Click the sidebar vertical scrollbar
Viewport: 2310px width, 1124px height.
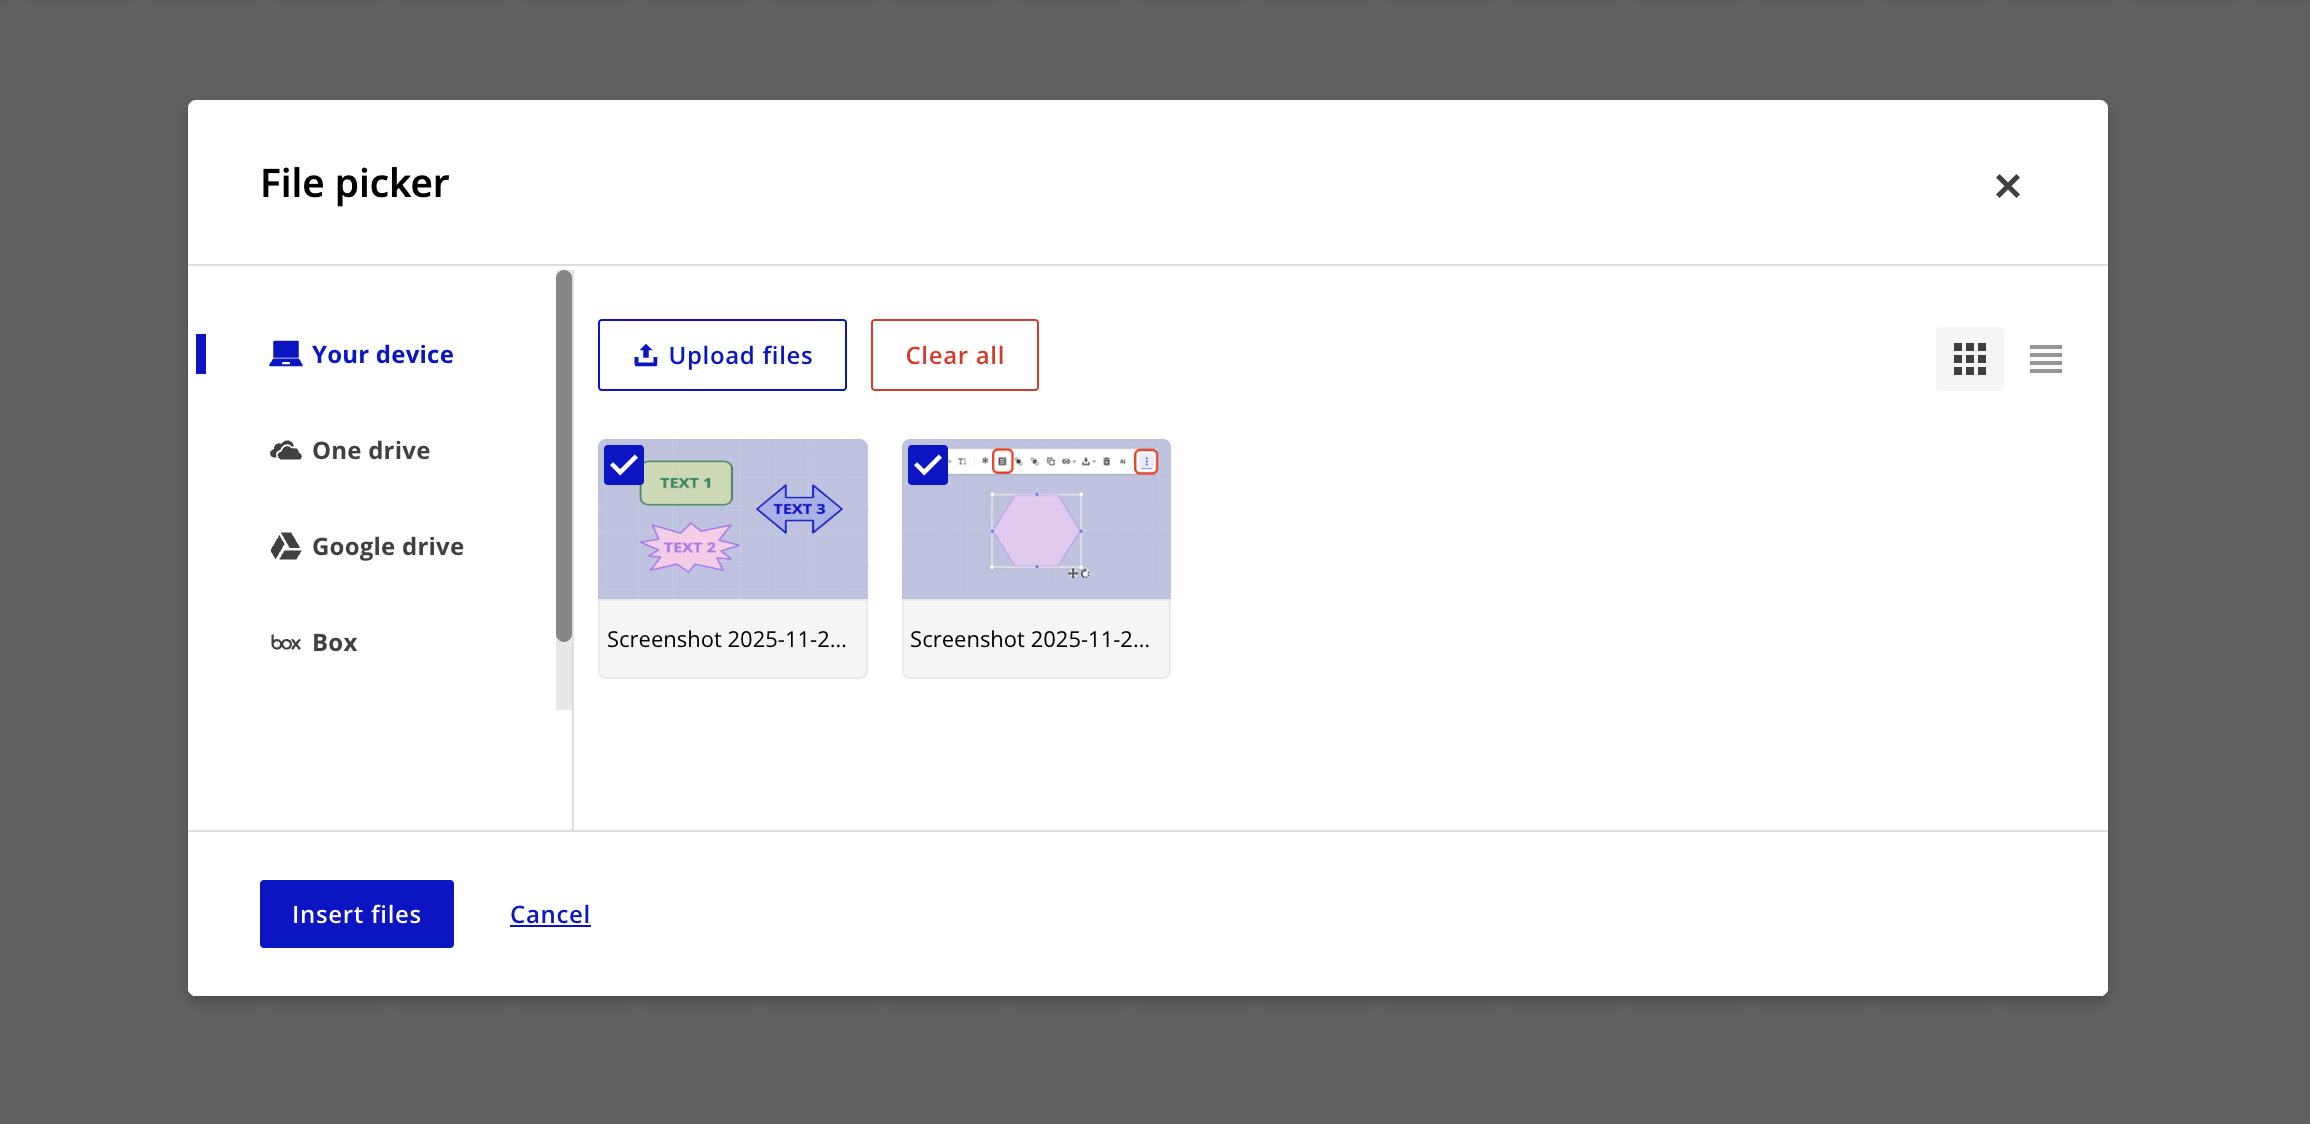point(564,456)
